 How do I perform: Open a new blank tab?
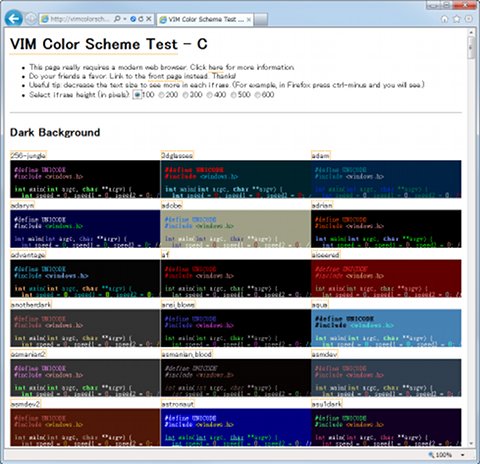click(261, 20)
